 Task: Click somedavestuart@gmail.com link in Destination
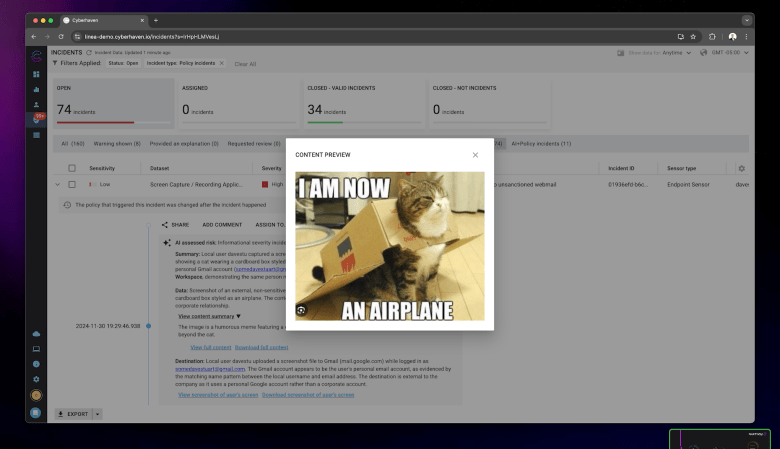[210, 369]
